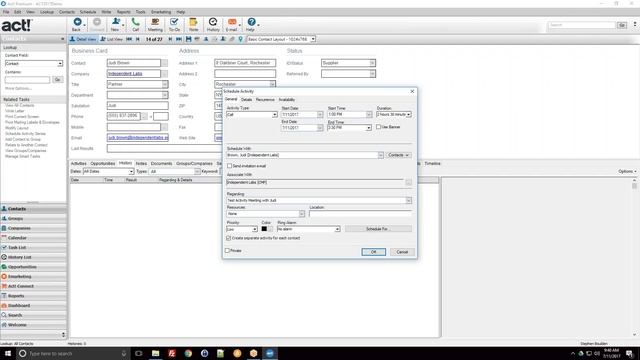This screenshot has height=360, width=640.
Task: Go to last record arrow
Action: click(179, 39)
